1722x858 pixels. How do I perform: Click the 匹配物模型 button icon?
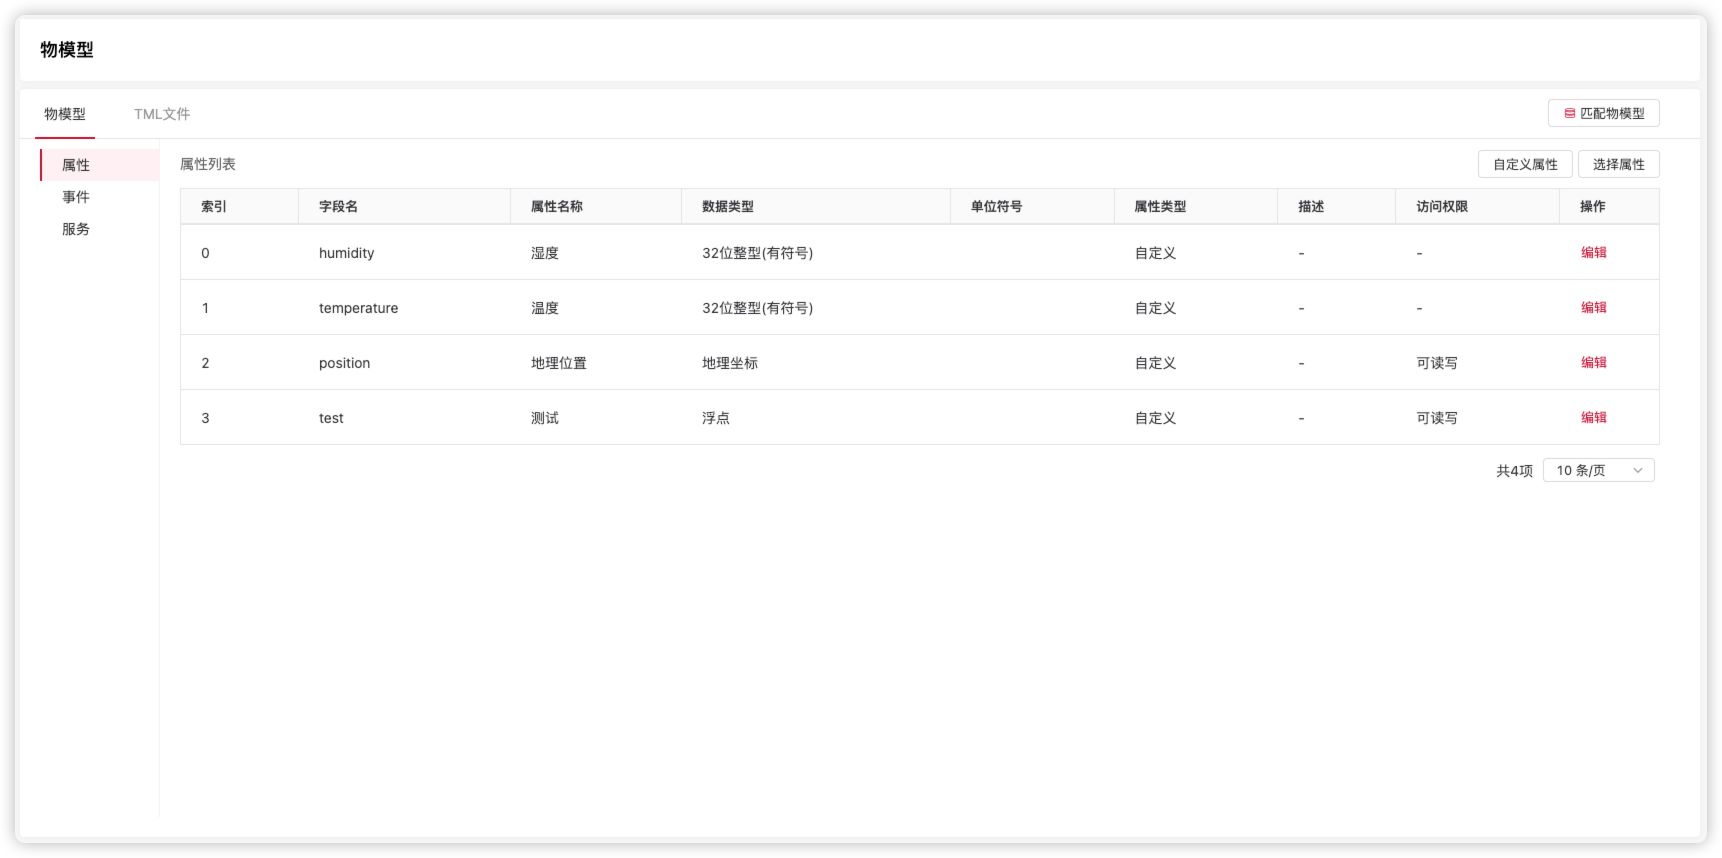coord(1569,114)
